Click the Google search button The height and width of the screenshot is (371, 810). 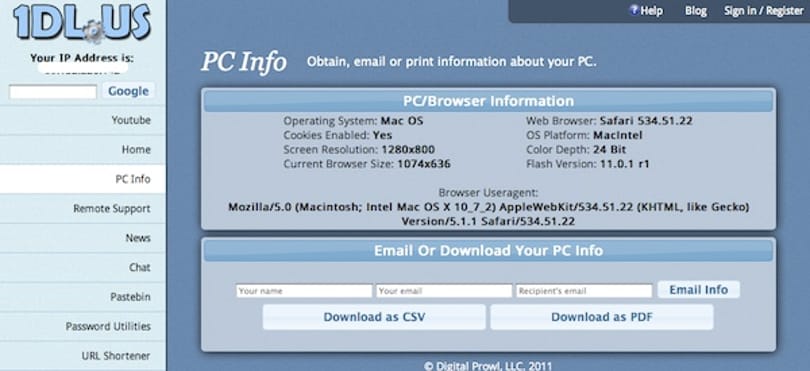[x=128, y=91]
